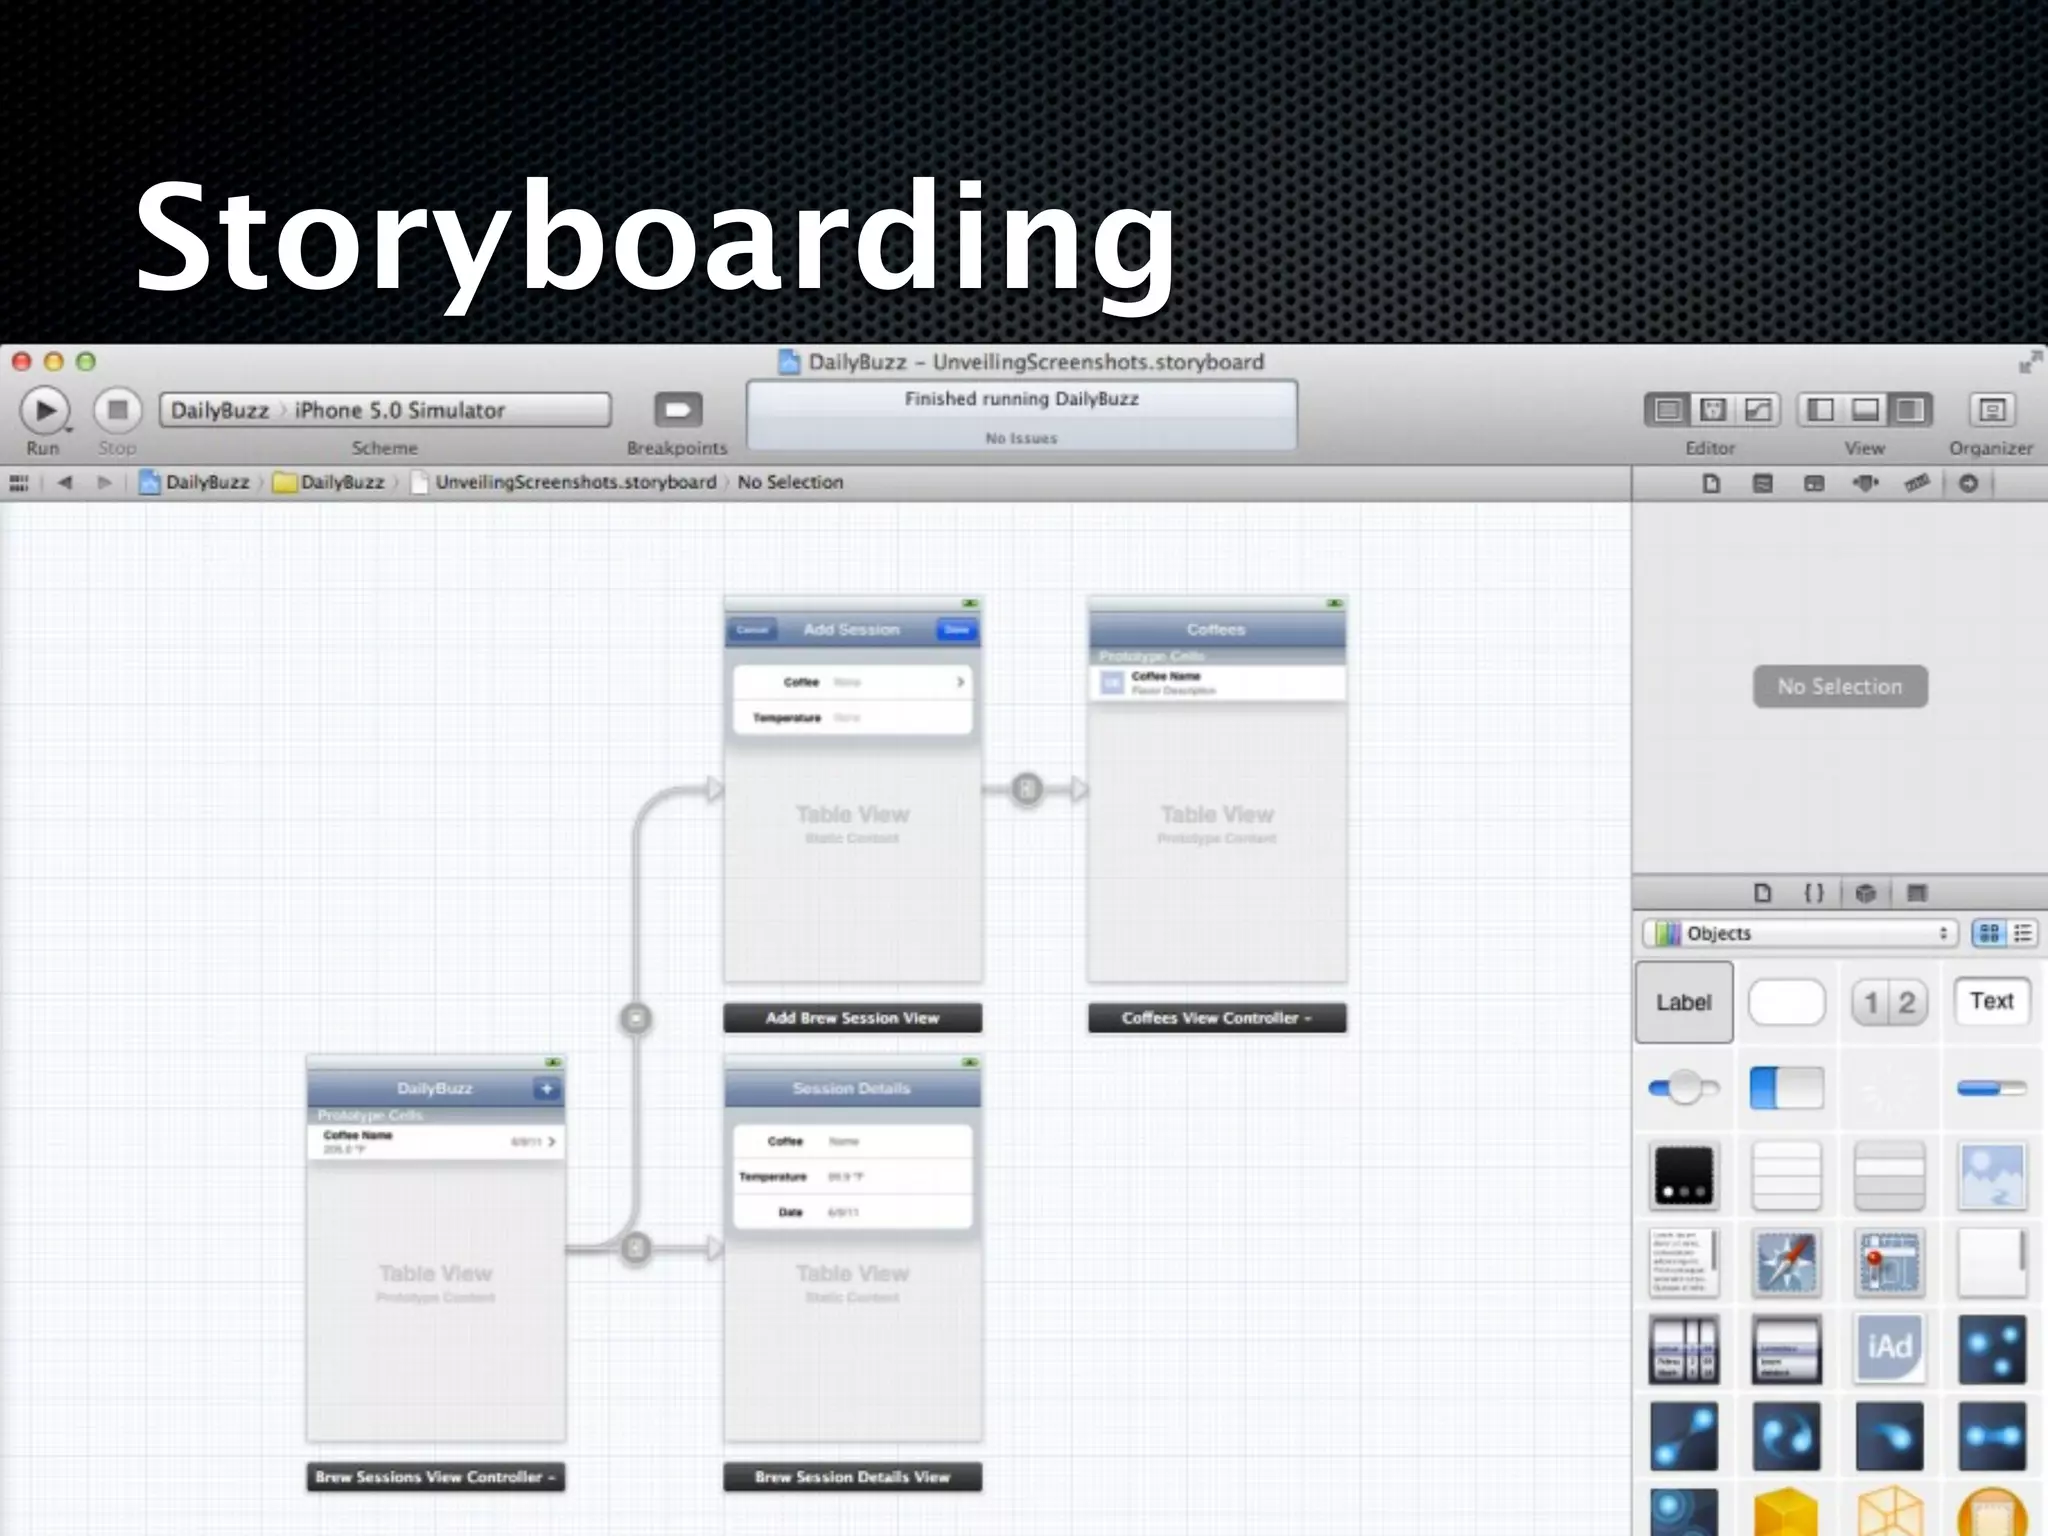The image size is (2048, 1536).
Task: Show the Version editor
Action: click(x=1757, y=410)
